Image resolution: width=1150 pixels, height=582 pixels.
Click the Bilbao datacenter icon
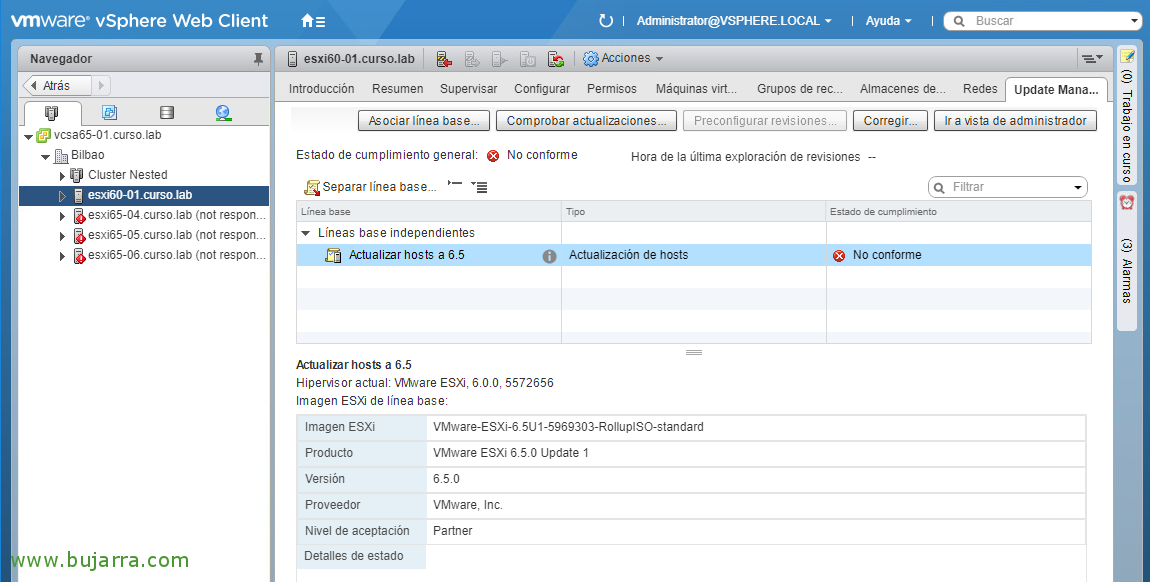62,155
